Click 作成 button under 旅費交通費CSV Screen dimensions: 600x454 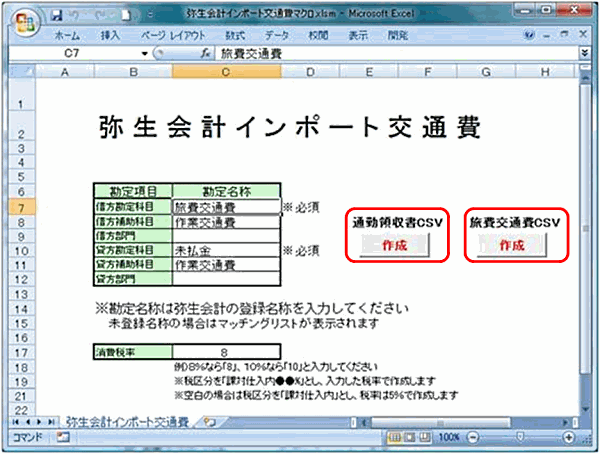point(512,245)
